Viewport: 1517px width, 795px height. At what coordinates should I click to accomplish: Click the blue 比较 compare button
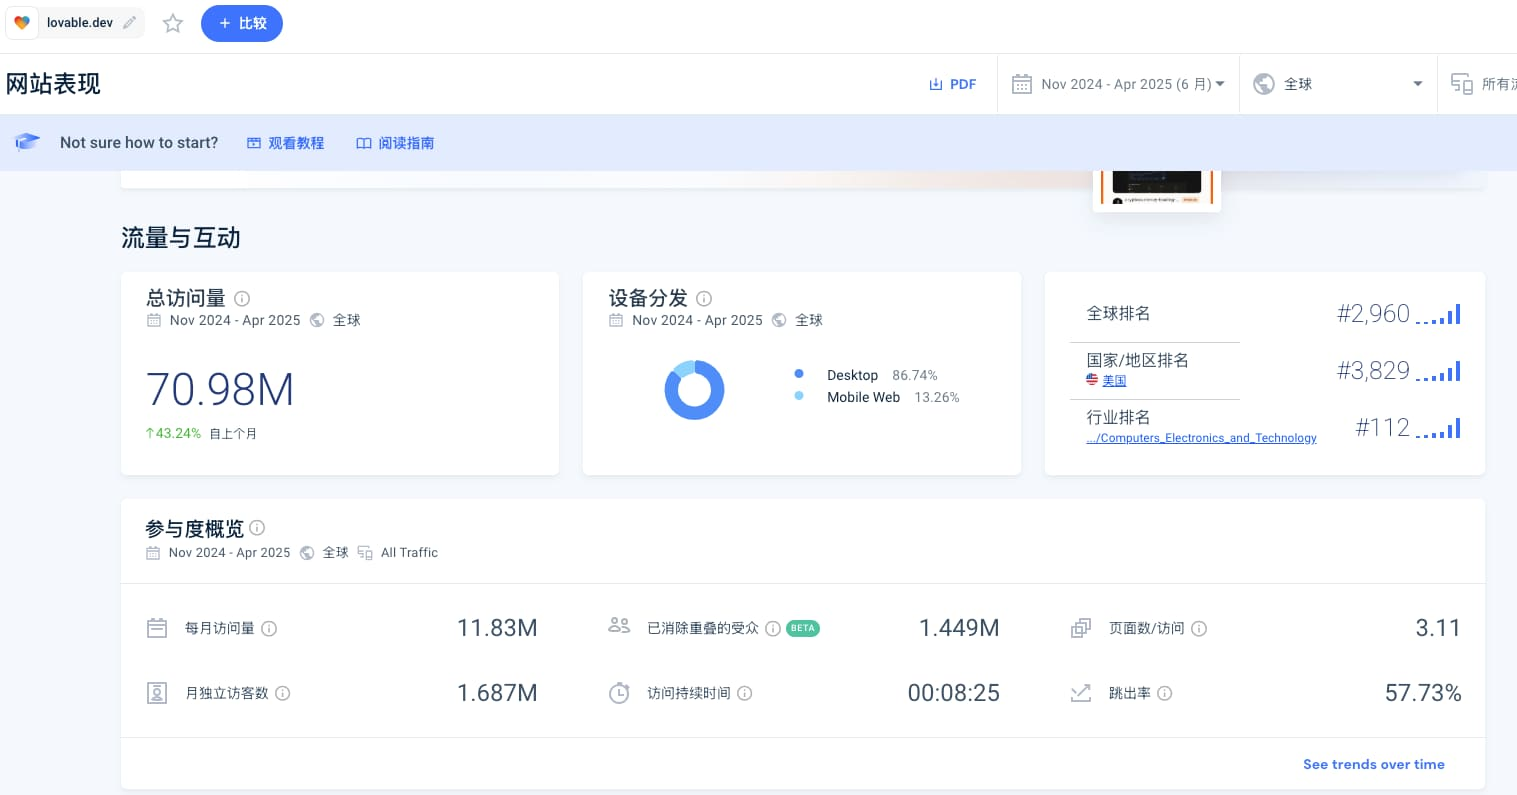tap(242, 23)
